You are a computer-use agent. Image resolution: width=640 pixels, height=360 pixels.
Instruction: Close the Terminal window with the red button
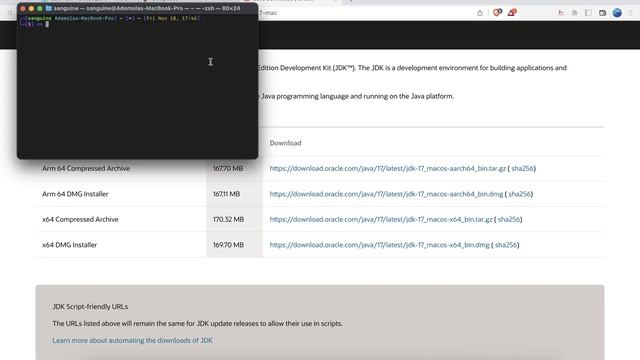click(23, 8)
